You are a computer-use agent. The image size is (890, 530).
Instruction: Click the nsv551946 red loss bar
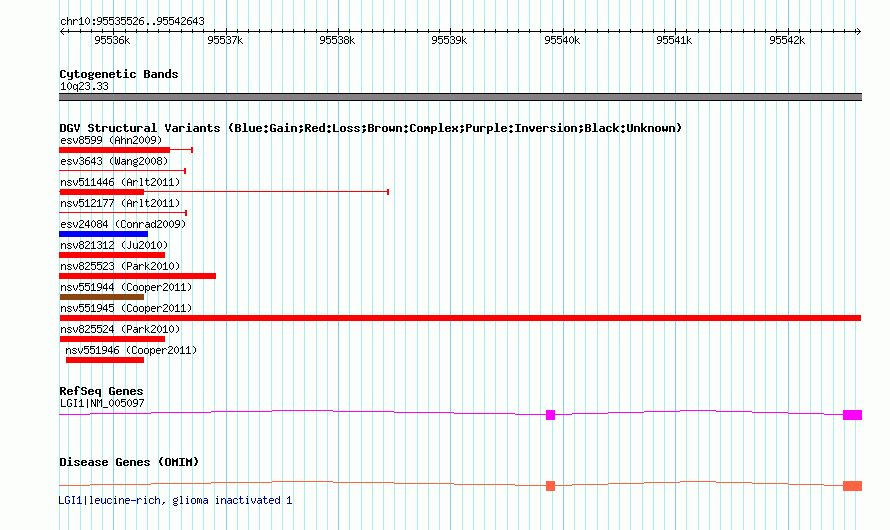[105, 360]
